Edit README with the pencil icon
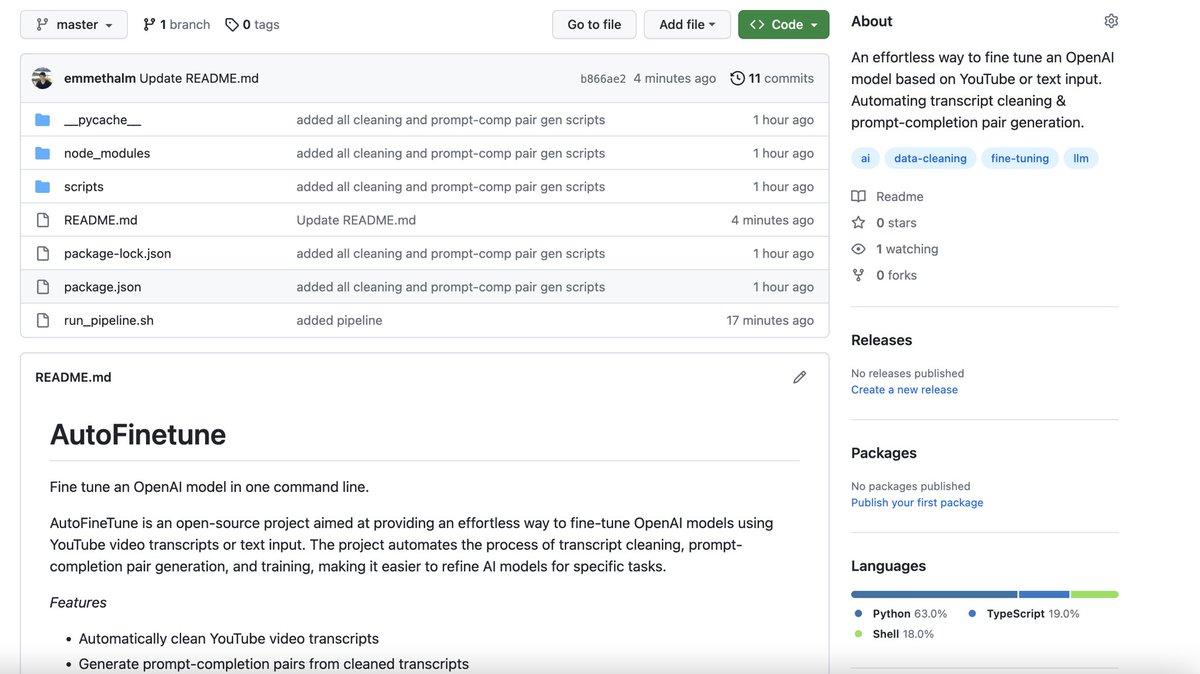This screenshot has width=1200, height=674. pos(799,377)
